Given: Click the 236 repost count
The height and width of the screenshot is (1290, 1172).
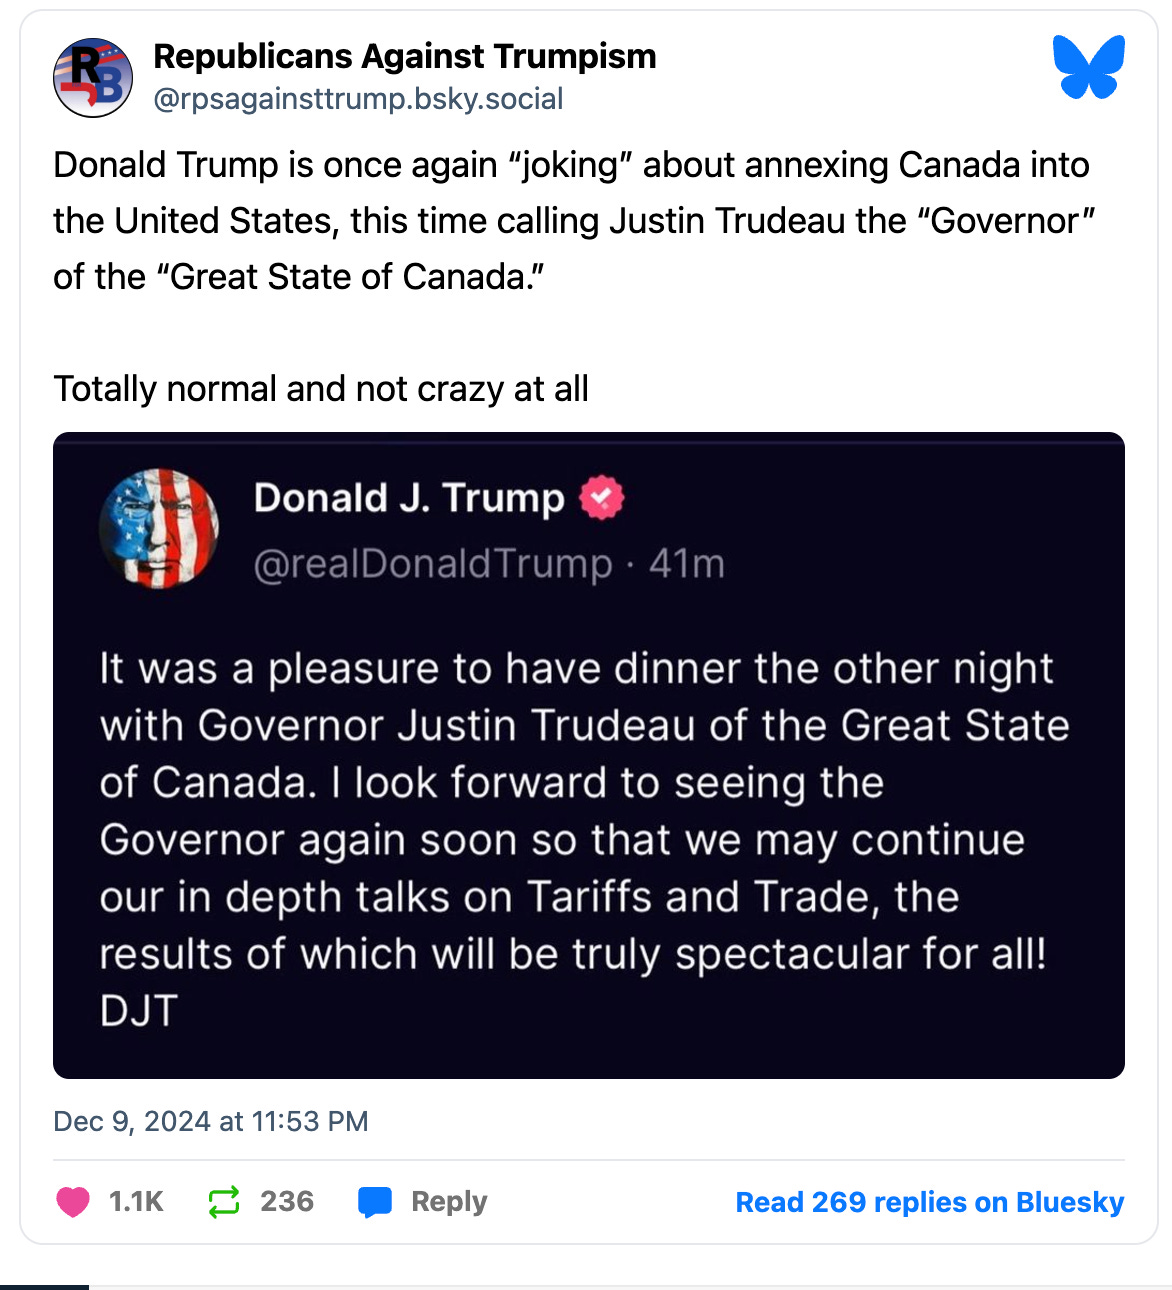Looking at the screenshot, I should tap(286, 1201).
